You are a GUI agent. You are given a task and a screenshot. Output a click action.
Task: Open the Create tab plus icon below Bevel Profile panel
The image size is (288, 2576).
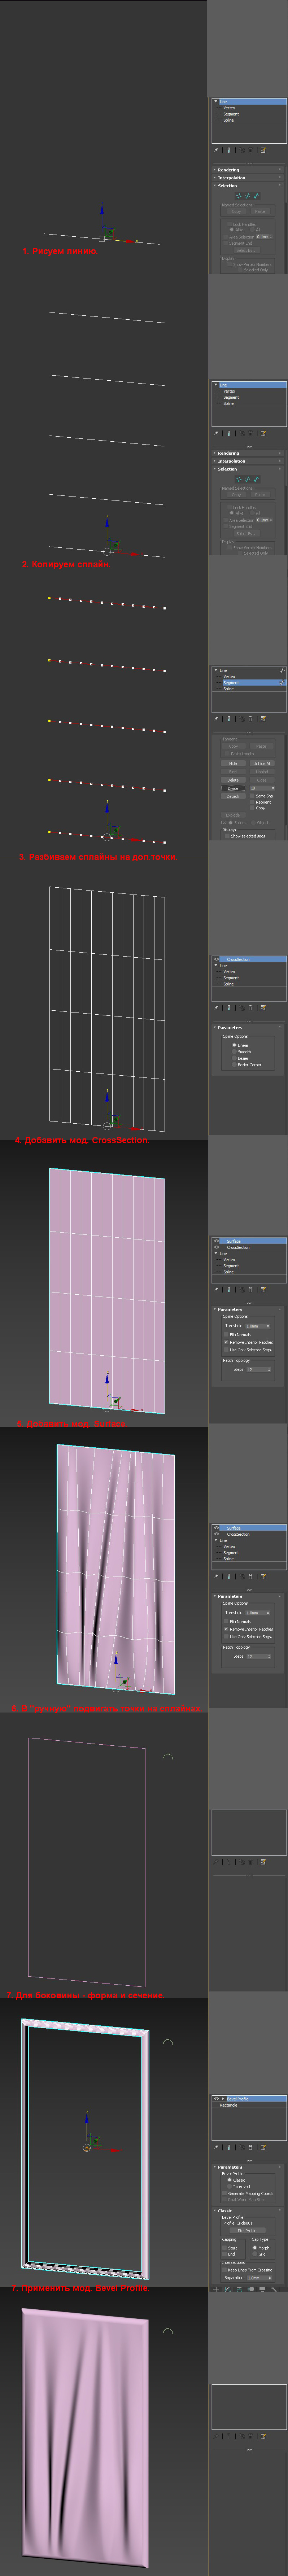click(216, 2290)
